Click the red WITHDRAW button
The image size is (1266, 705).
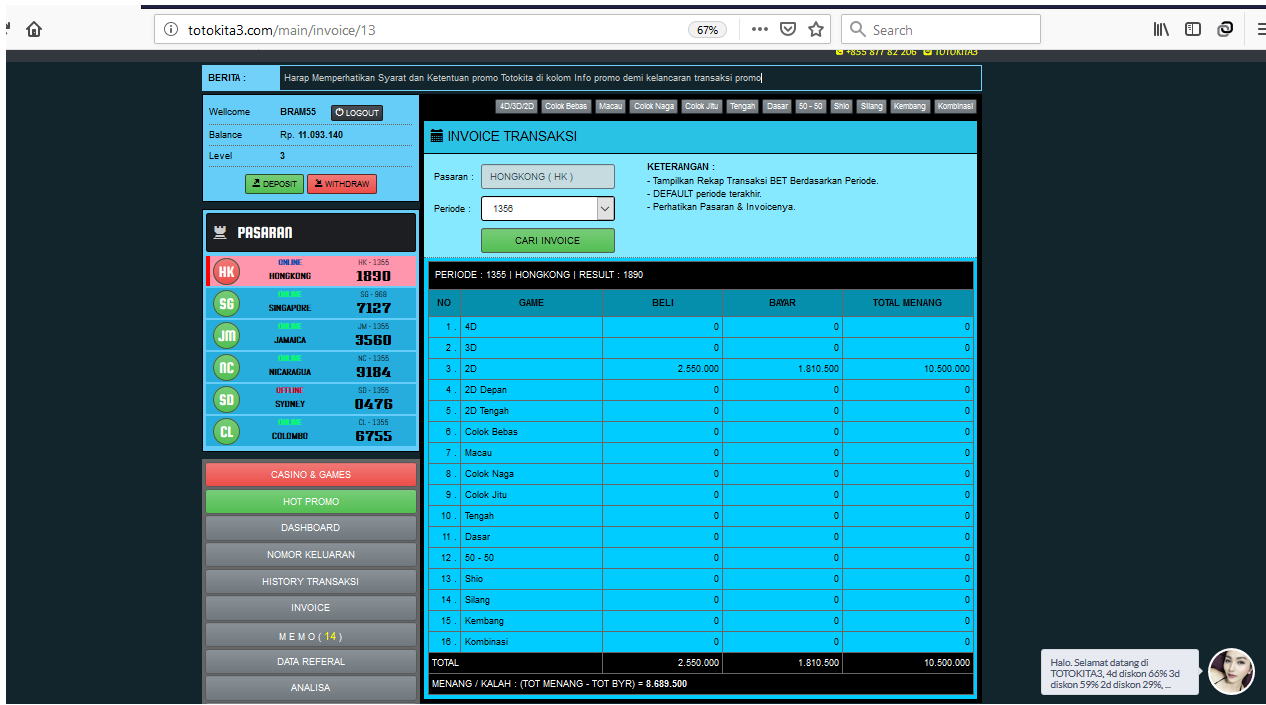point(342,184)
